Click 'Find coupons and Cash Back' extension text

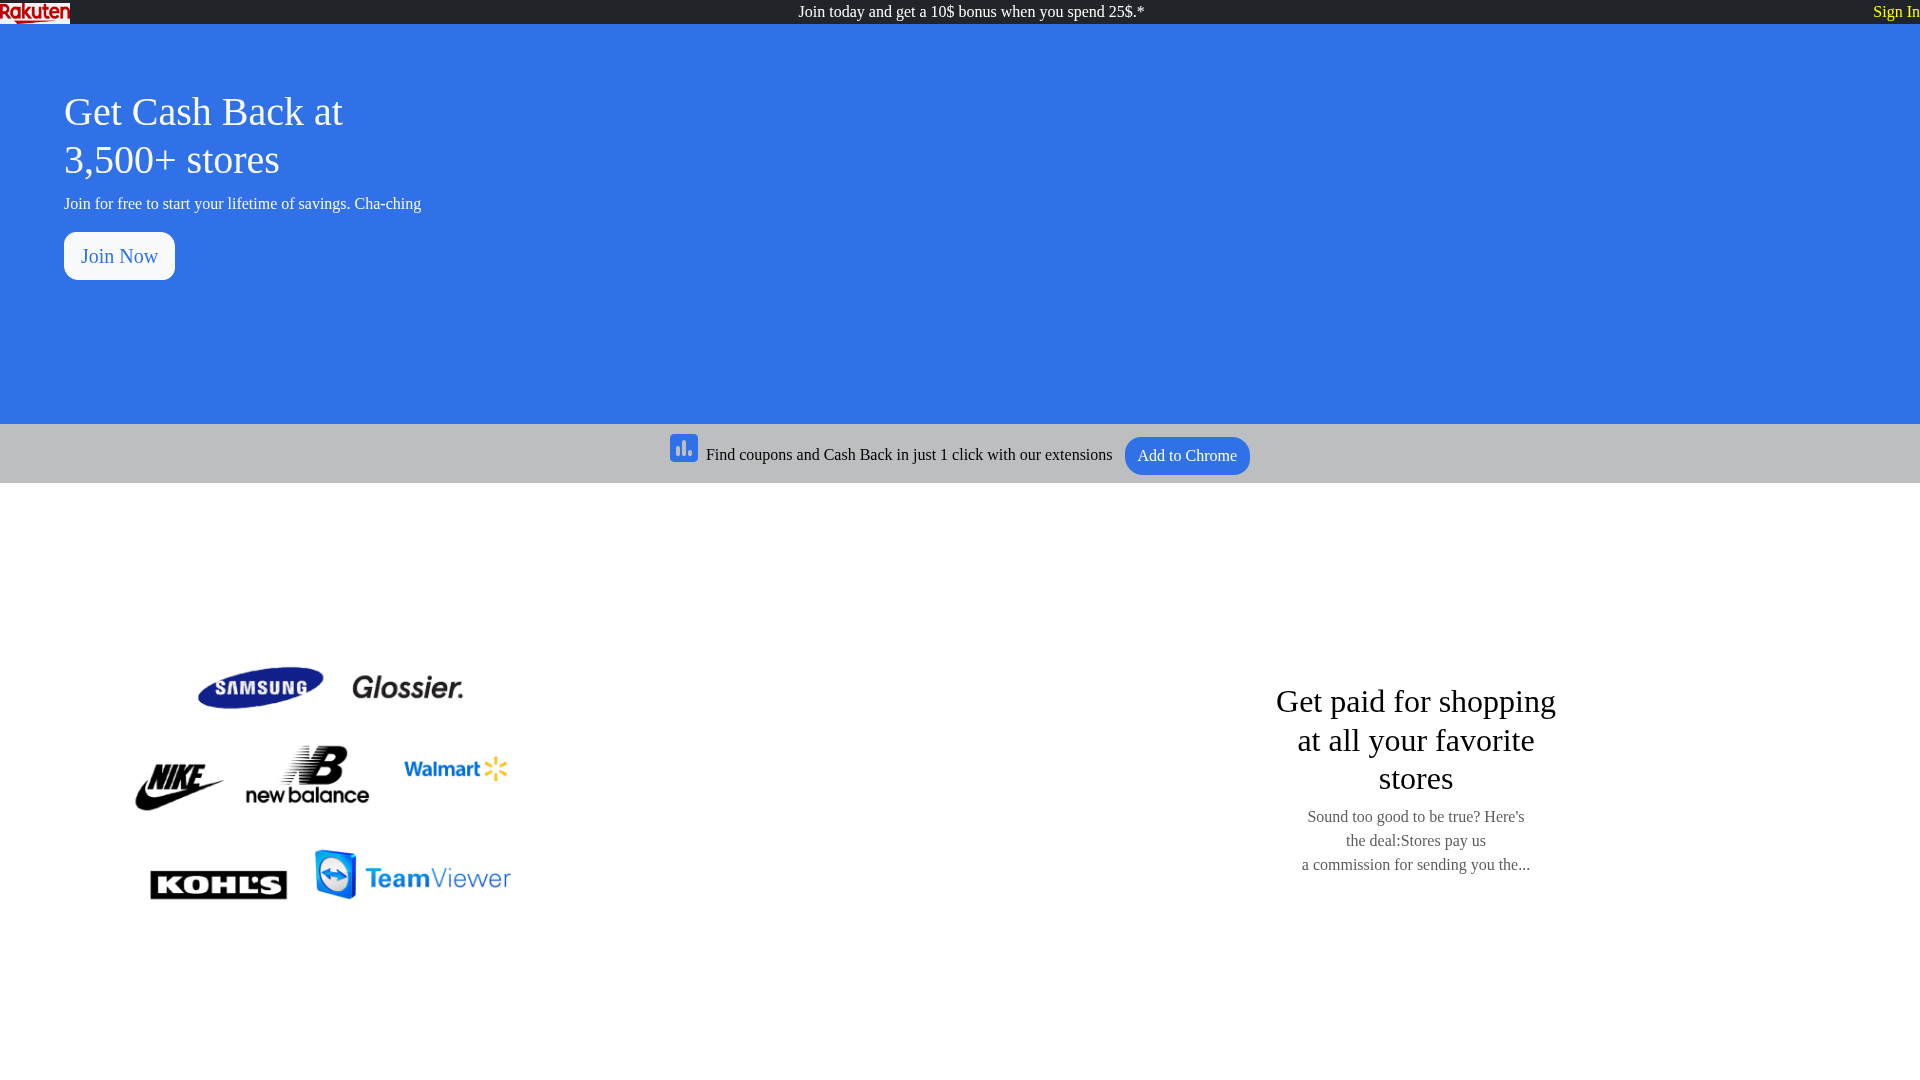pos(909,455)
